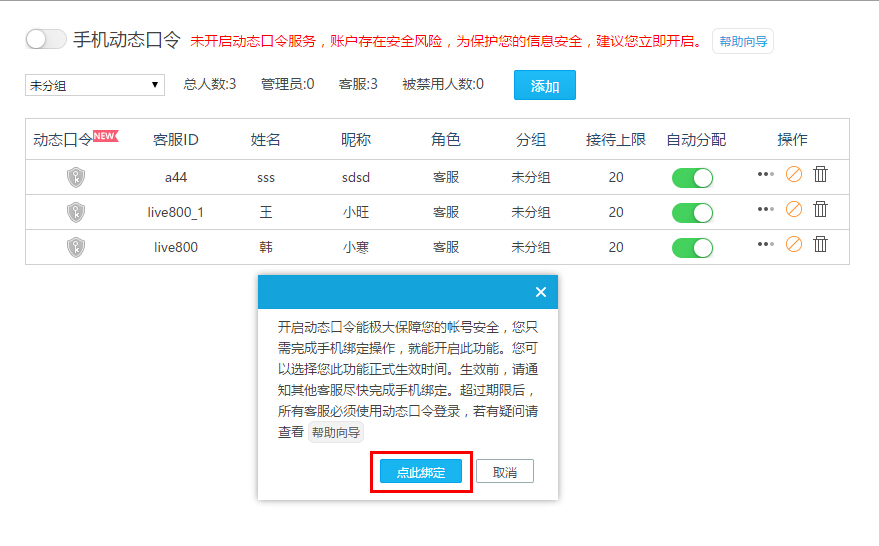Open the 未分组 group dropdown

95,85
